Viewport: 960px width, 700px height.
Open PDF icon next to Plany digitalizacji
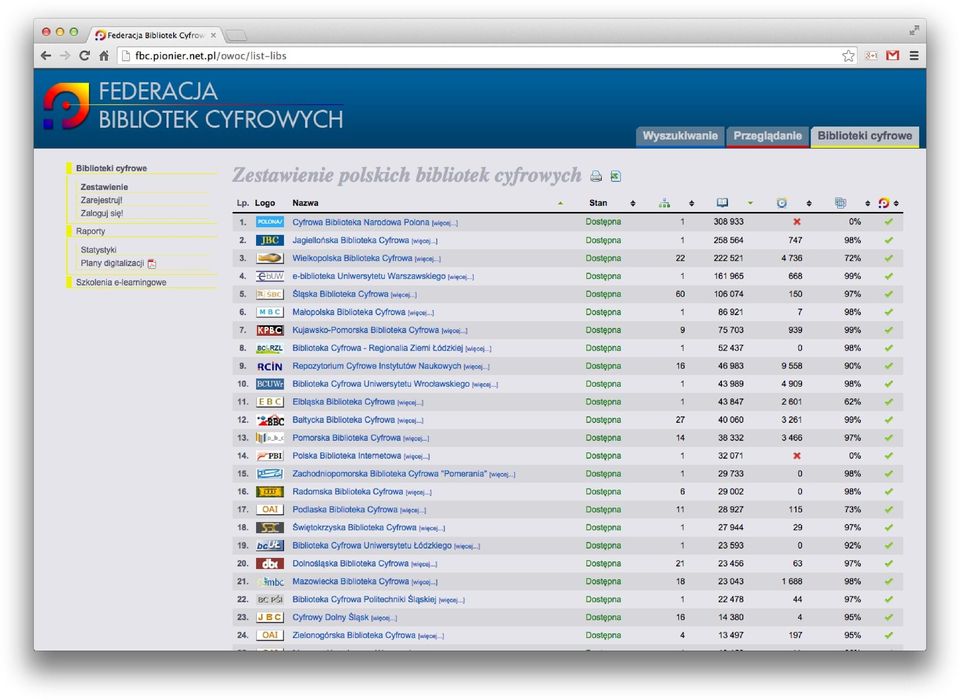pyautogui.click(x=152, y=263)
